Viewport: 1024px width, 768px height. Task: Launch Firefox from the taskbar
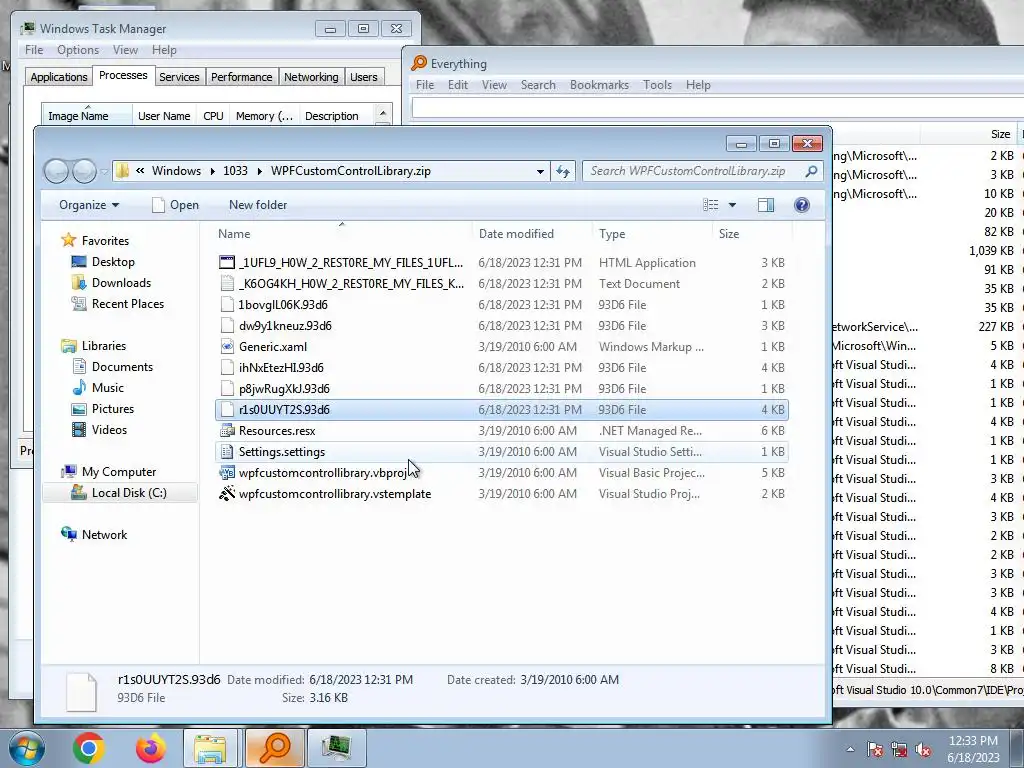[x=150, y=748]
